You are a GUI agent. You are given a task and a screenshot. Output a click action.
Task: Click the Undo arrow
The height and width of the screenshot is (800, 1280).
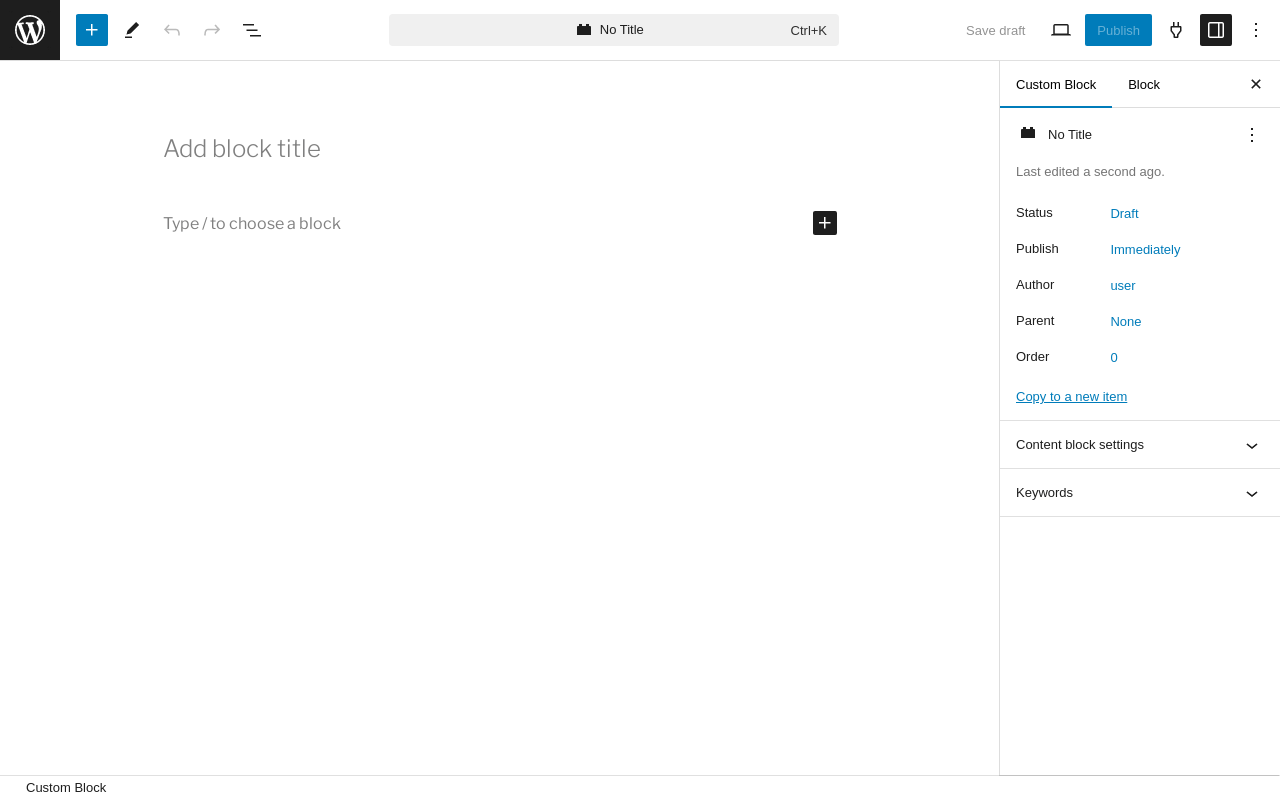[x=172, y=30]
